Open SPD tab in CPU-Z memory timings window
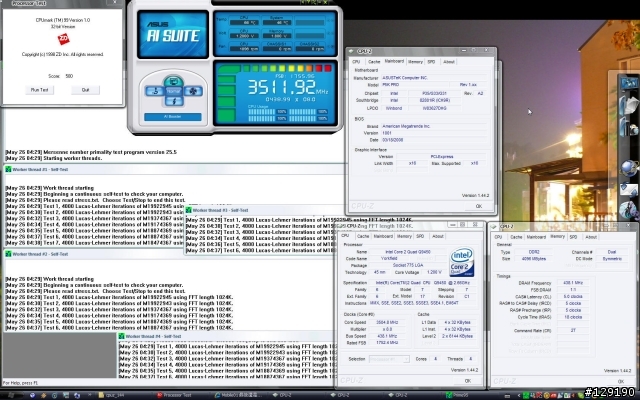 coord(573,237)
